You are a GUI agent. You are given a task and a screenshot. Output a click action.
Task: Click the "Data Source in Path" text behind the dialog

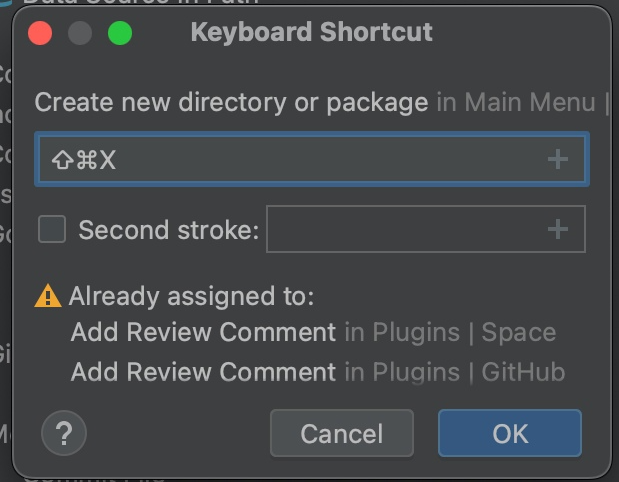140,3
